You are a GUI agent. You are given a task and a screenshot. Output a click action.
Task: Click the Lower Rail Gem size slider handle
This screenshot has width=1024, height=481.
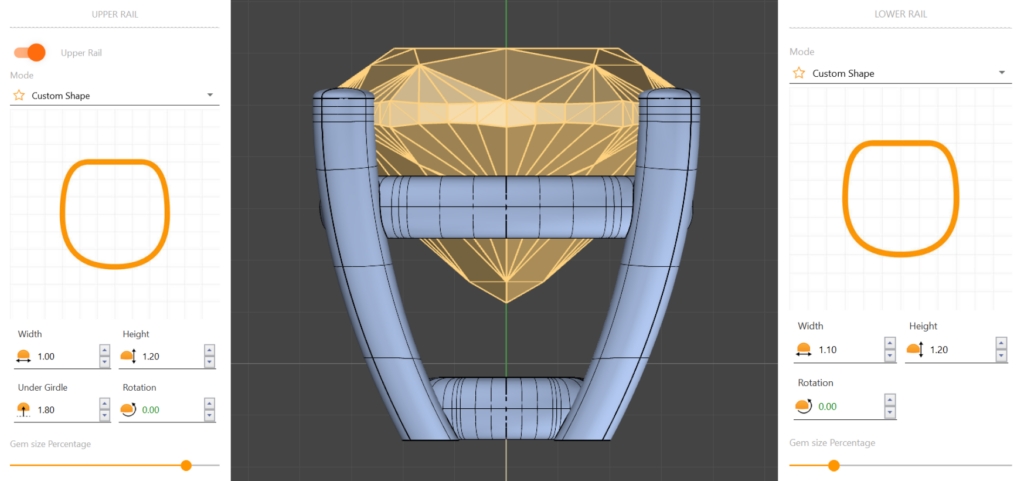(x=834, y=465)
